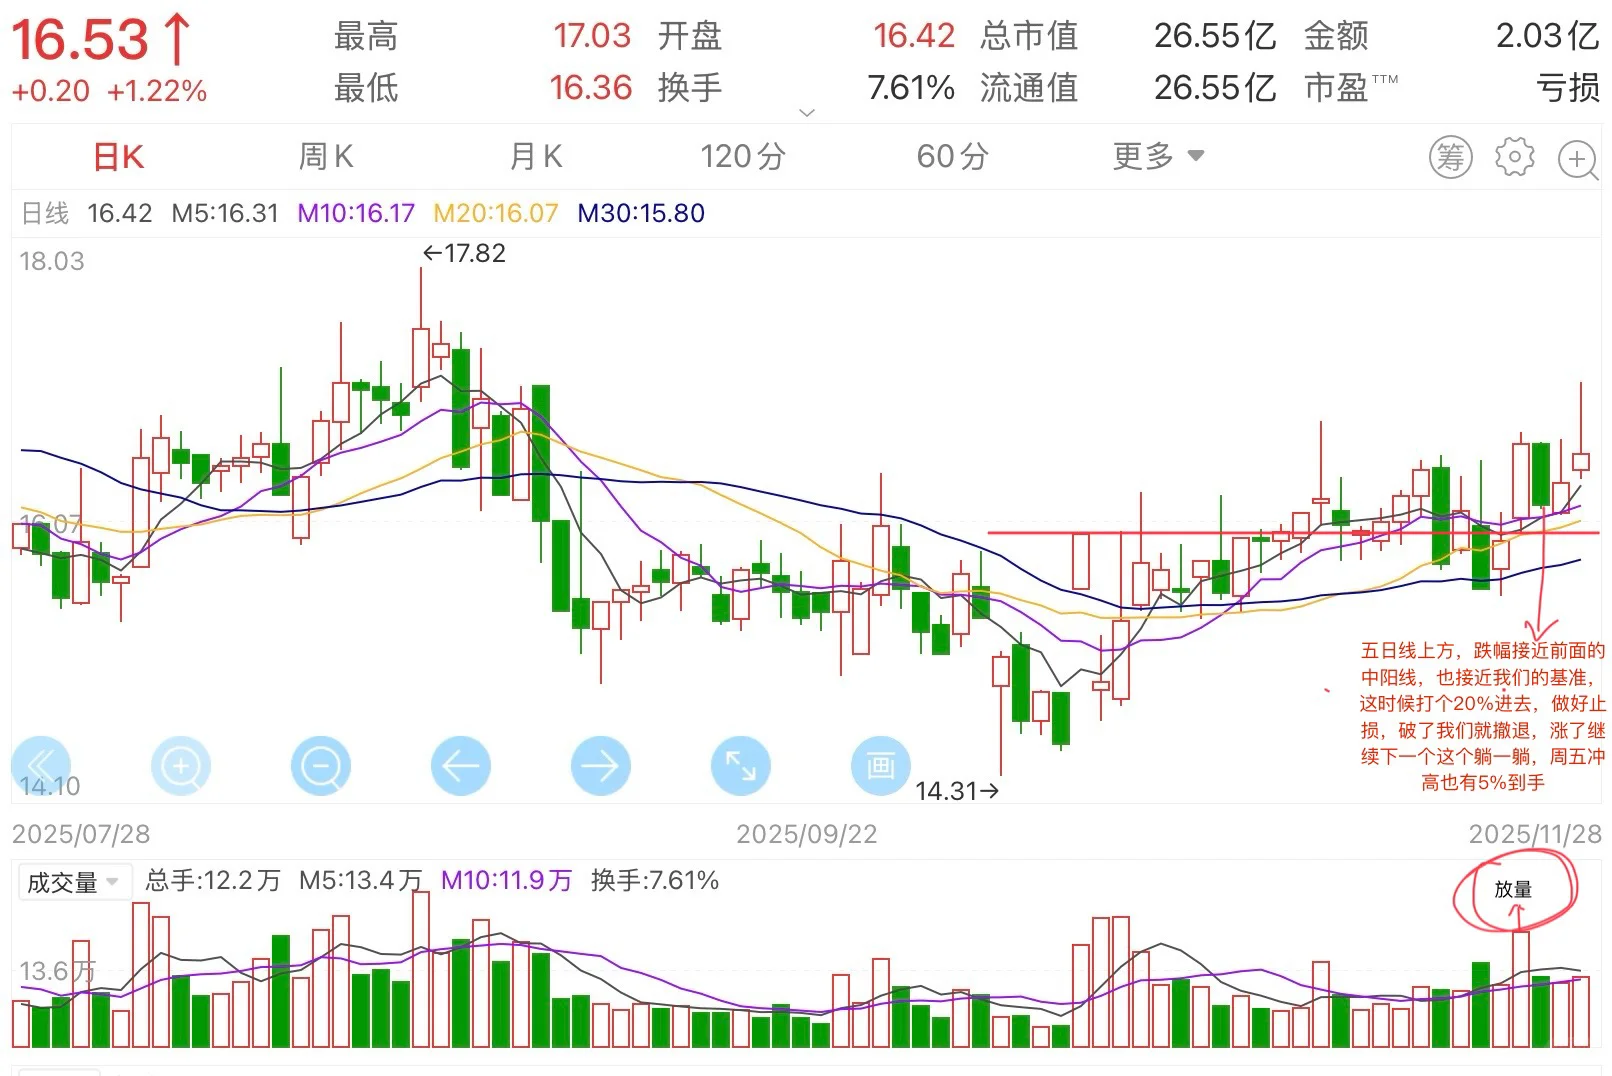1612x1076 pixels.
Task: Click the left arrow to pan the chart
Action: [x=460, y=766]
